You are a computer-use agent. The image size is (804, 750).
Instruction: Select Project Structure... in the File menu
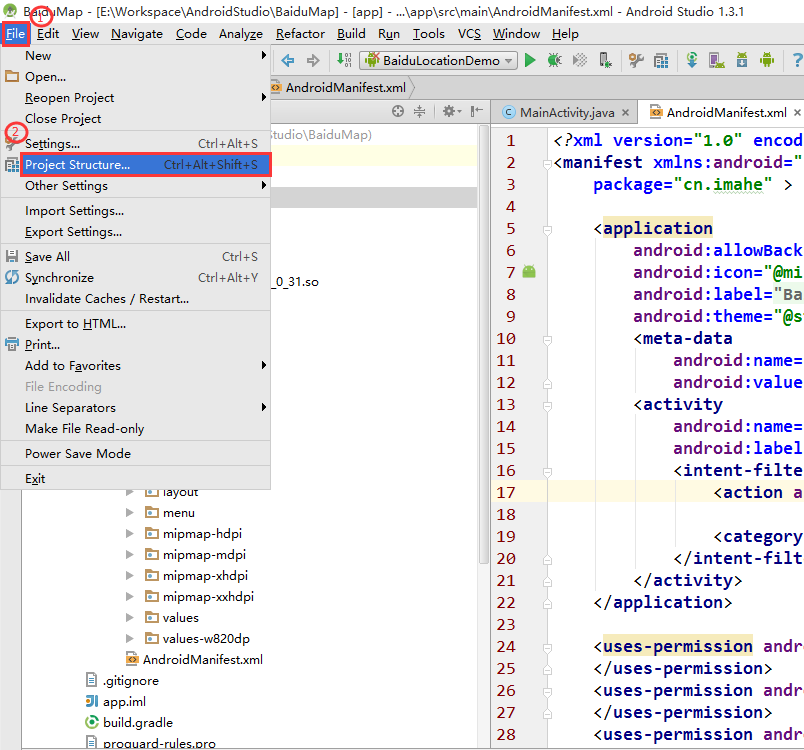[x=146, y=165]
